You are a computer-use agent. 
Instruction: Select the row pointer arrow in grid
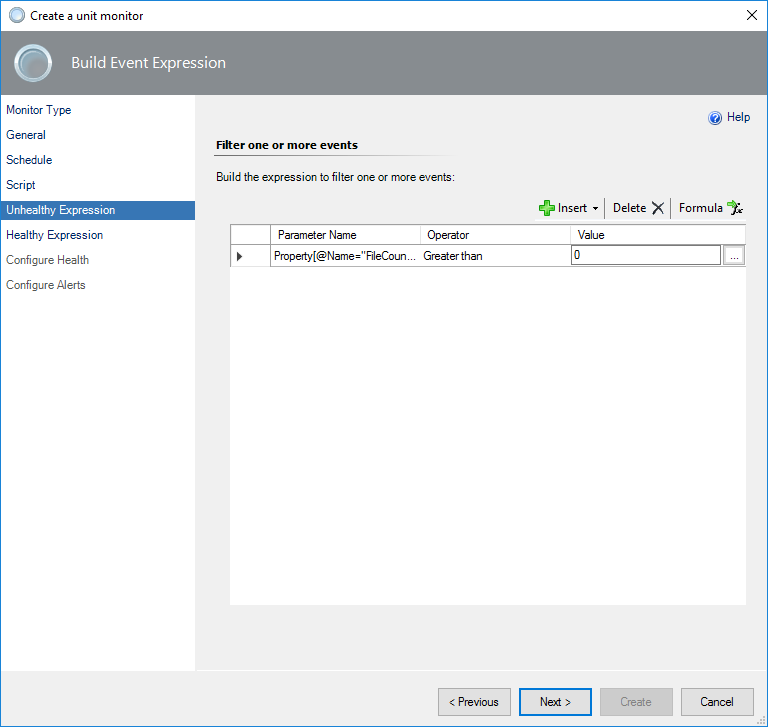pos(240,256)
